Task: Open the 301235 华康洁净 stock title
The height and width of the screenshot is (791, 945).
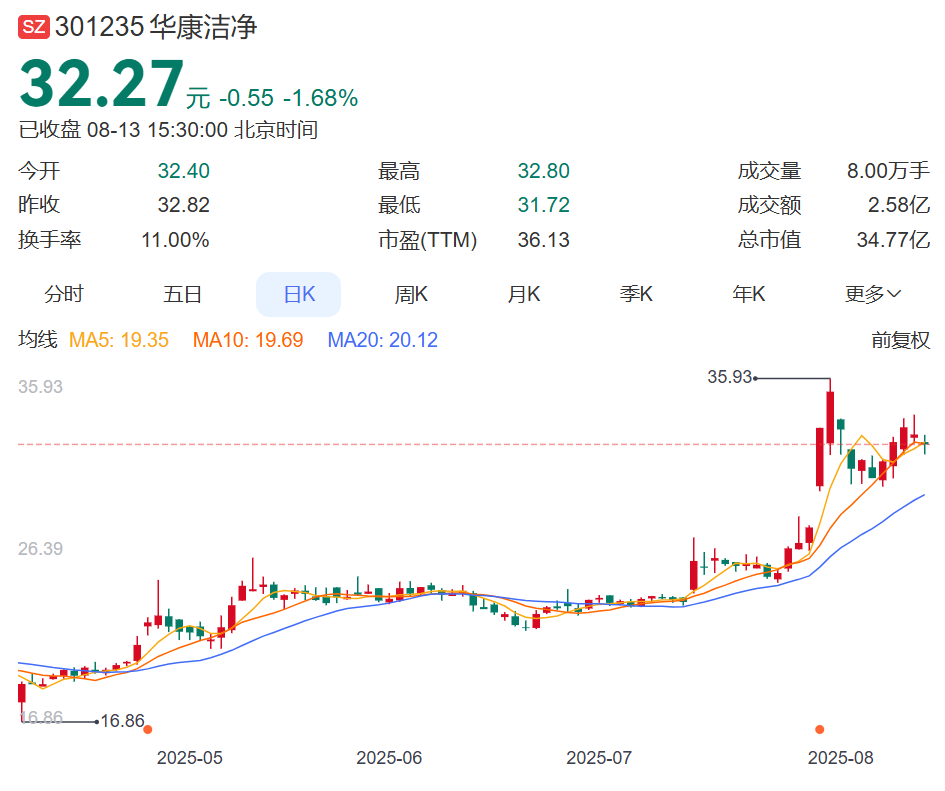Action: pyautogui.click(x=156, y=27)
